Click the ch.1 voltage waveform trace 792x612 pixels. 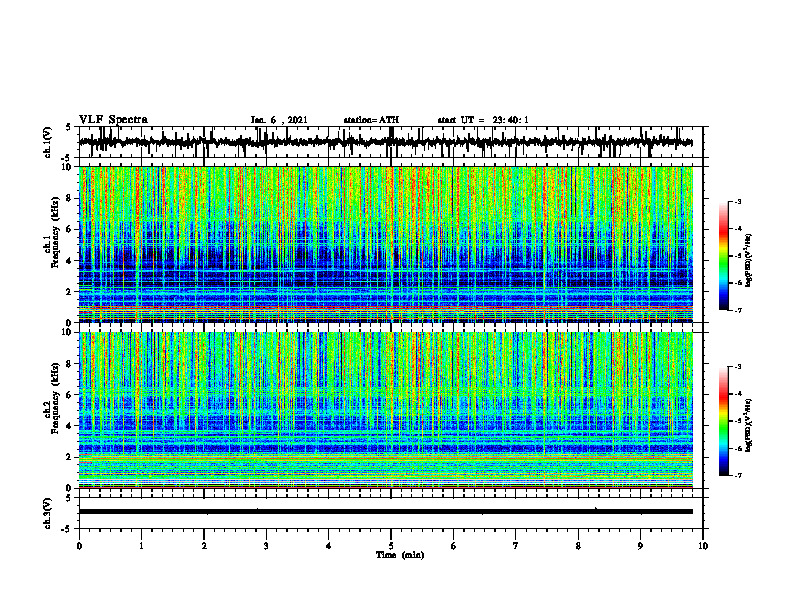tap(385, 142)
